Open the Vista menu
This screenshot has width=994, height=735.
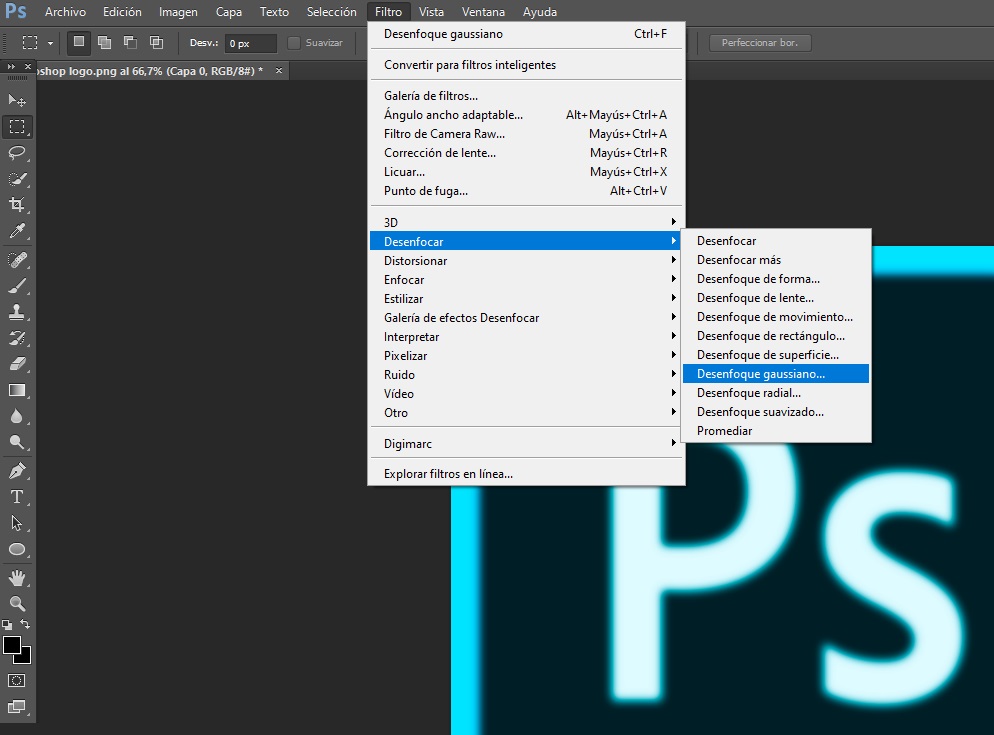pos(431,11)
